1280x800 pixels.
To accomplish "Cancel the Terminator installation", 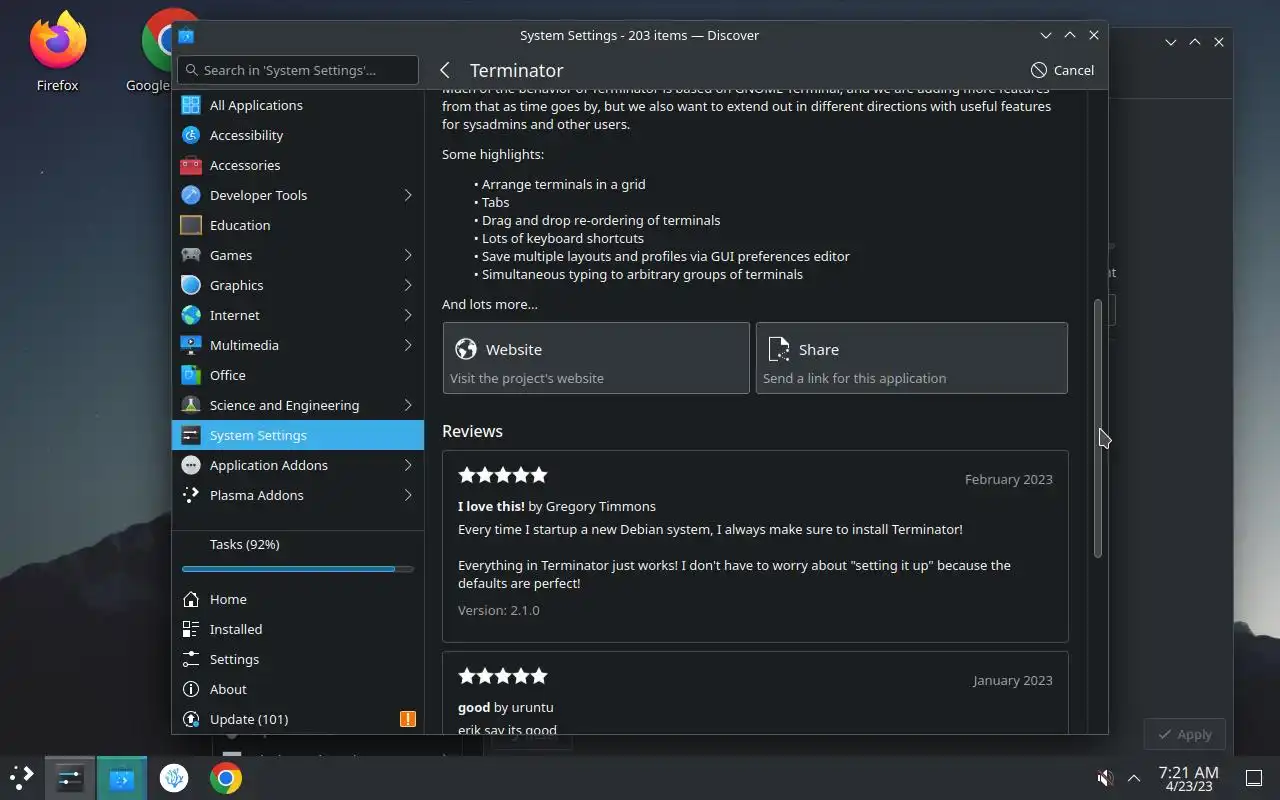I will [1062, 70].
